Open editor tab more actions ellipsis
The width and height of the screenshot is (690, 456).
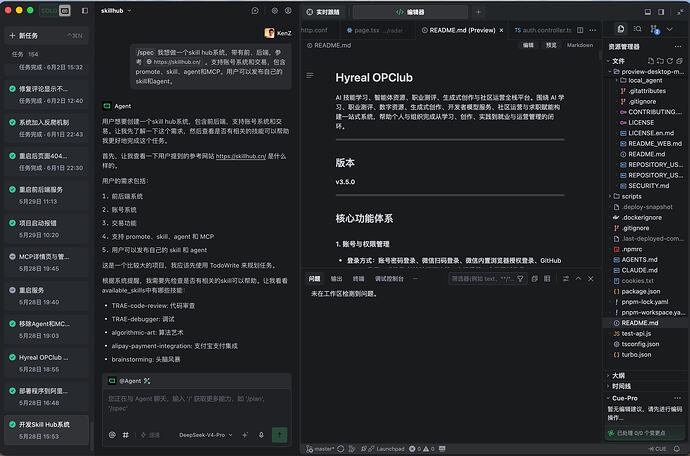point(593,30)
